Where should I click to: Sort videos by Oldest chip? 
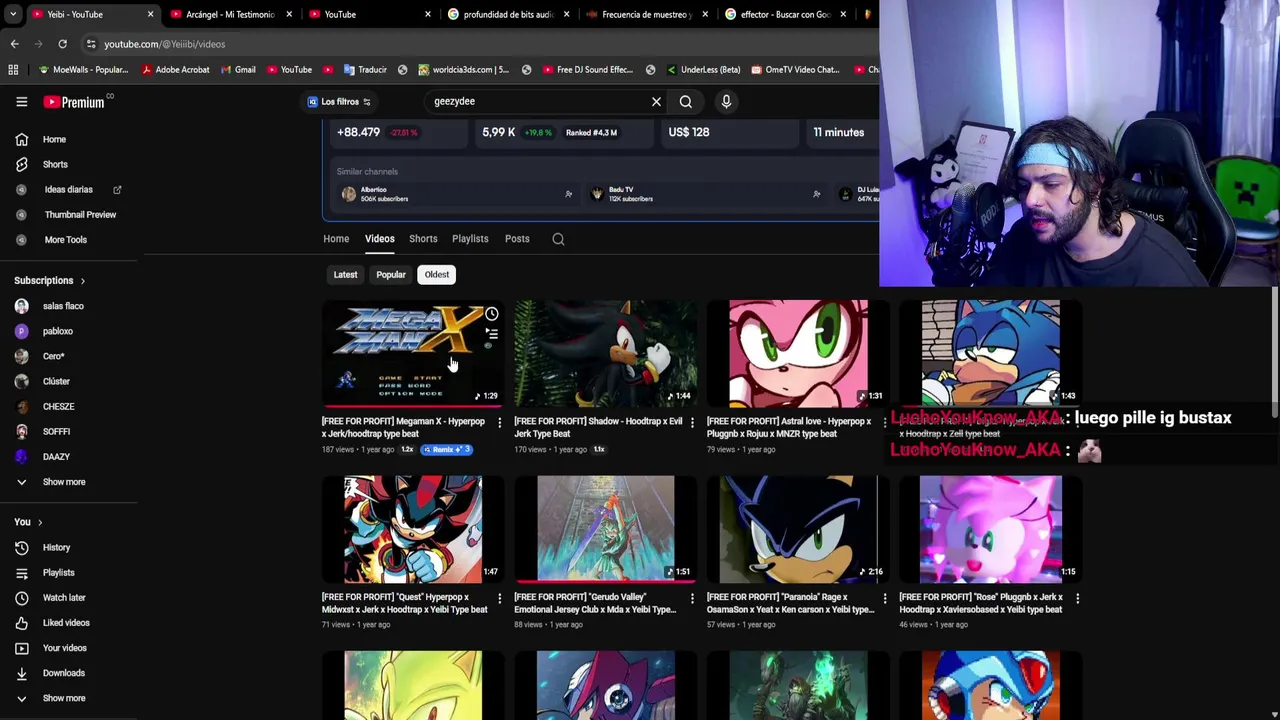(x=437, y=274)
